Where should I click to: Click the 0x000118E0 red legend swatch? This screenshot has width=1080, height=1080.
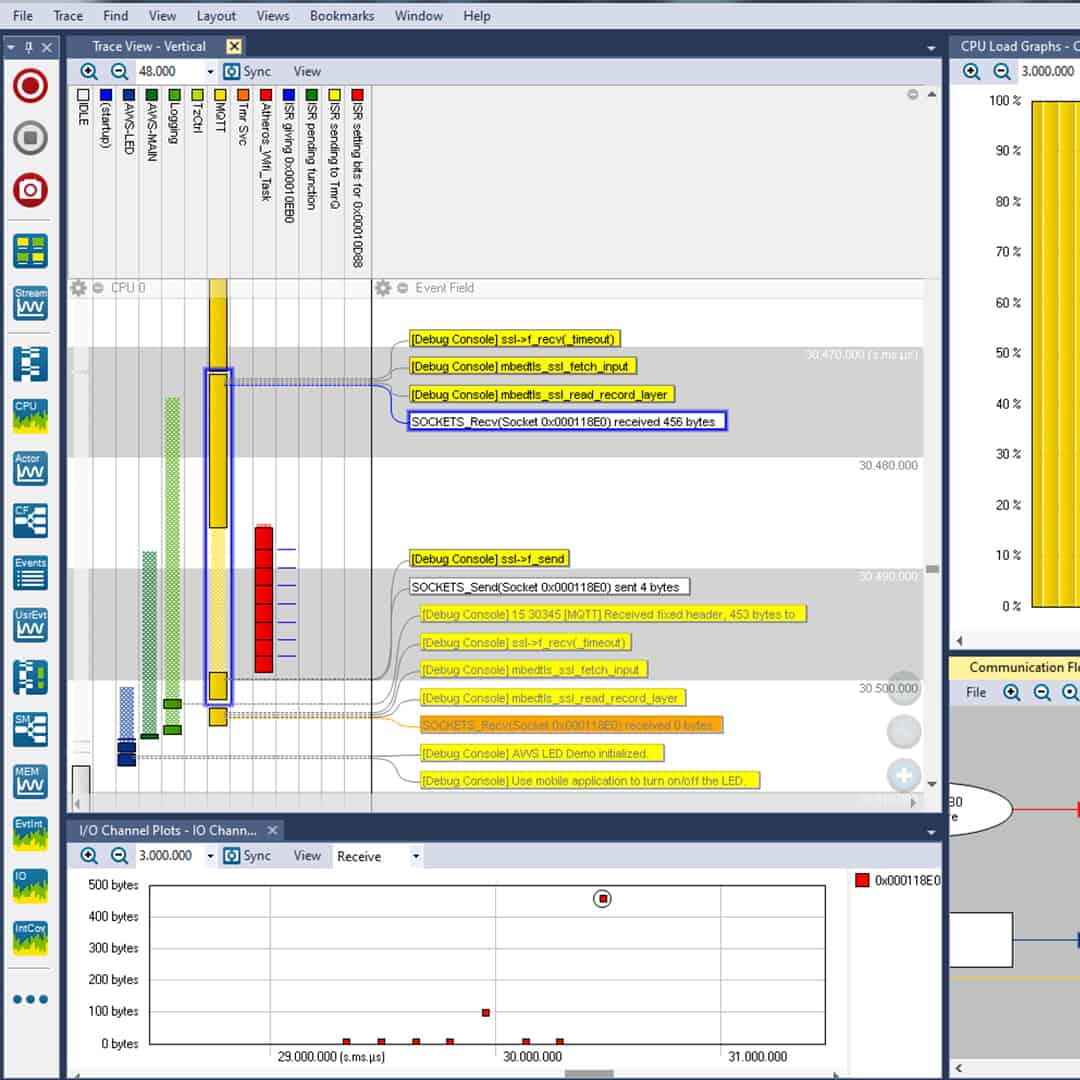tap(862, 880)
